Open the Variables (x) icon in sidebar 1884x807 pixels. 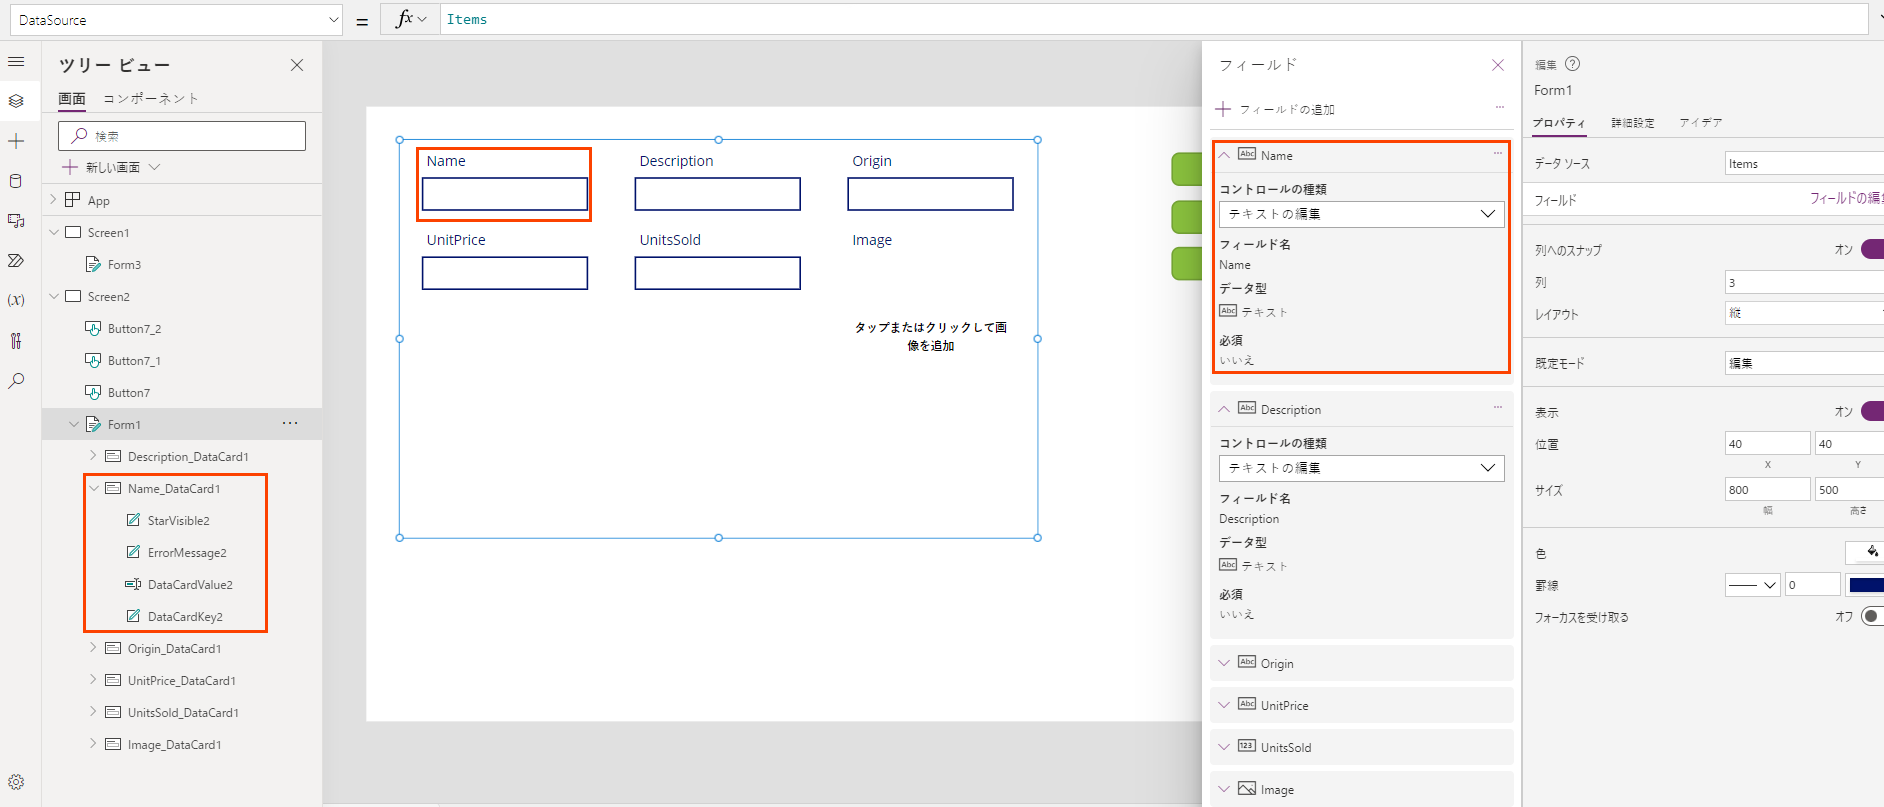[16, 300]
